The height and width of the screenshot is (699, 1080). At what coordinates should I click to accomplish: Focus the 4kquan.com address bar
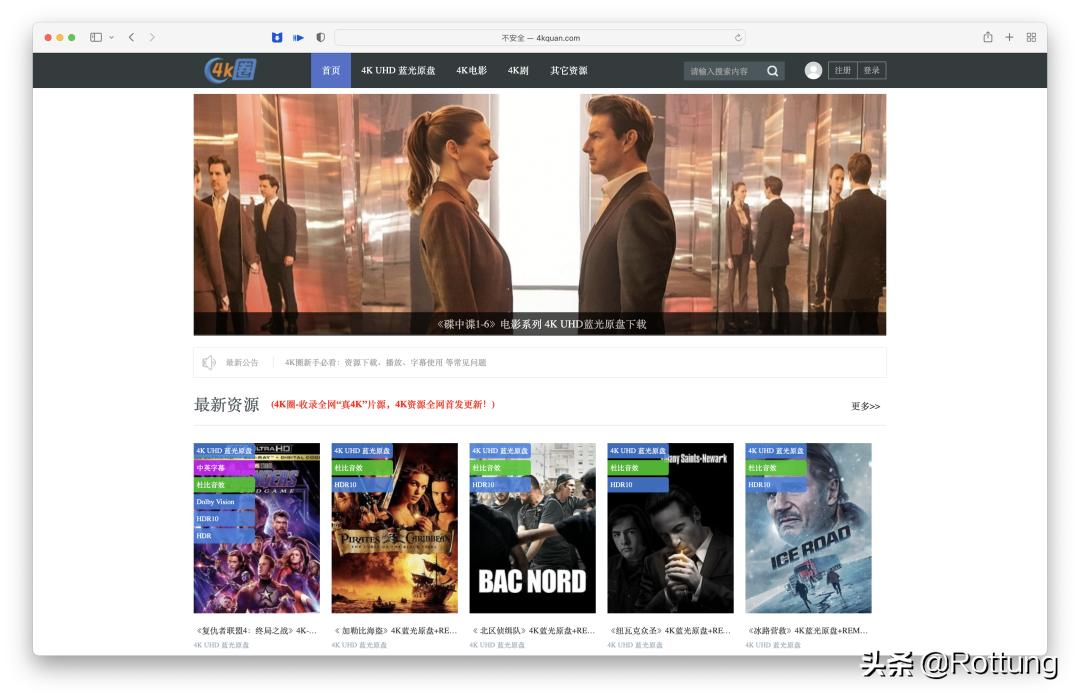tap(539, 37)
